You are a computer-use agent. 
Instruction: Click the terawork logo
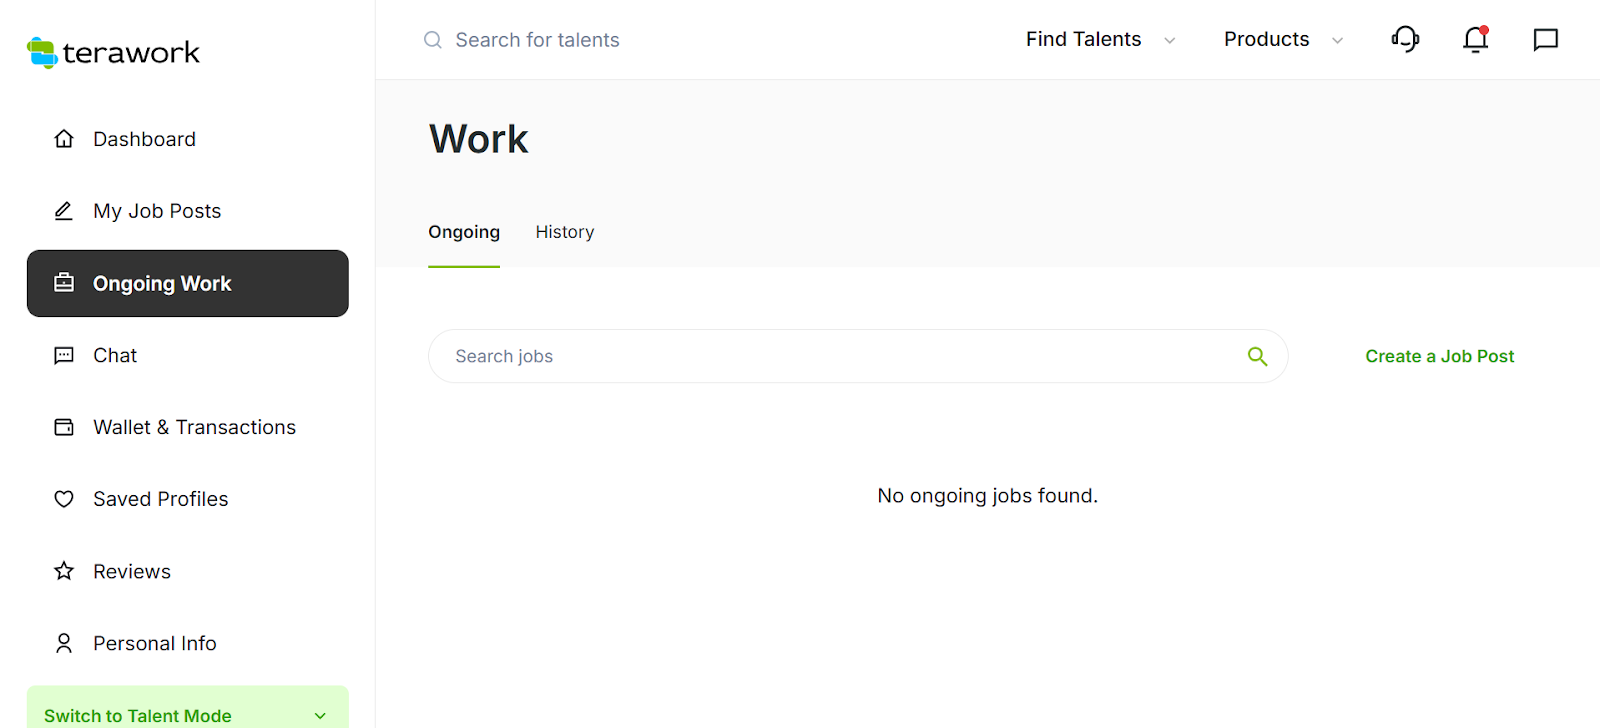[x=113, y=52]
